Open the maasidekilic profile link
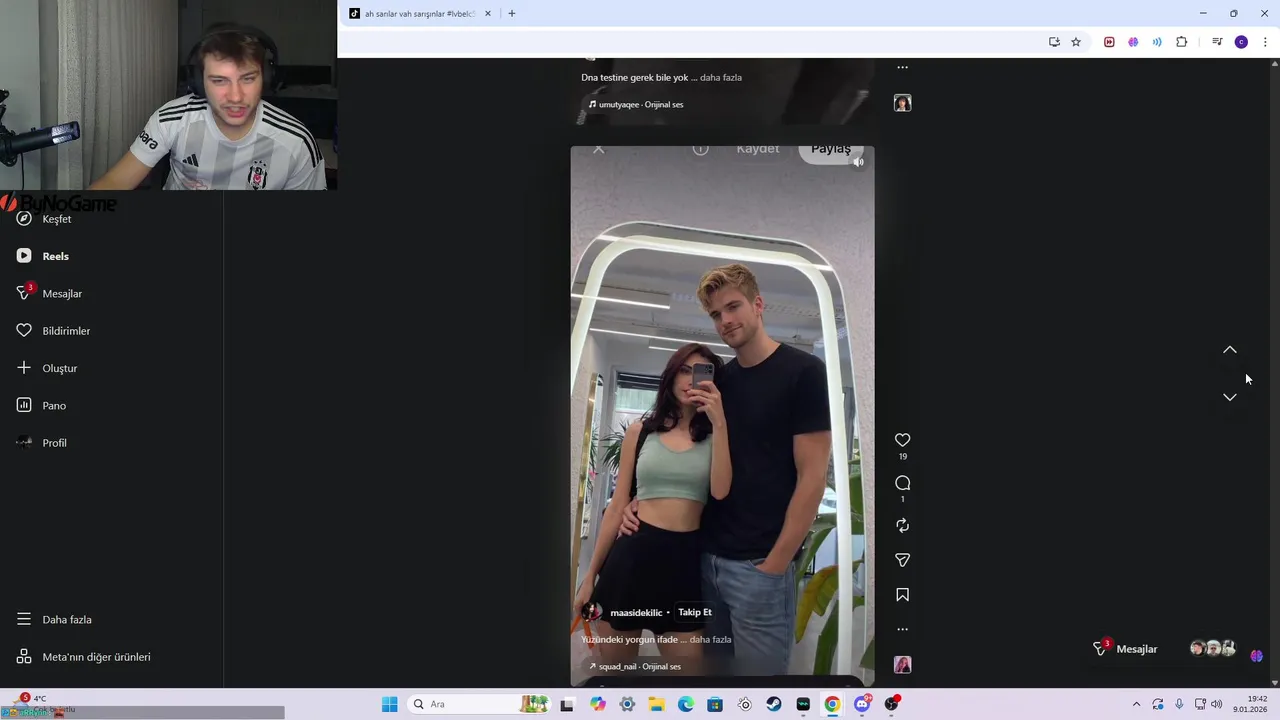 pyautogui.click(x=636, y=613)
